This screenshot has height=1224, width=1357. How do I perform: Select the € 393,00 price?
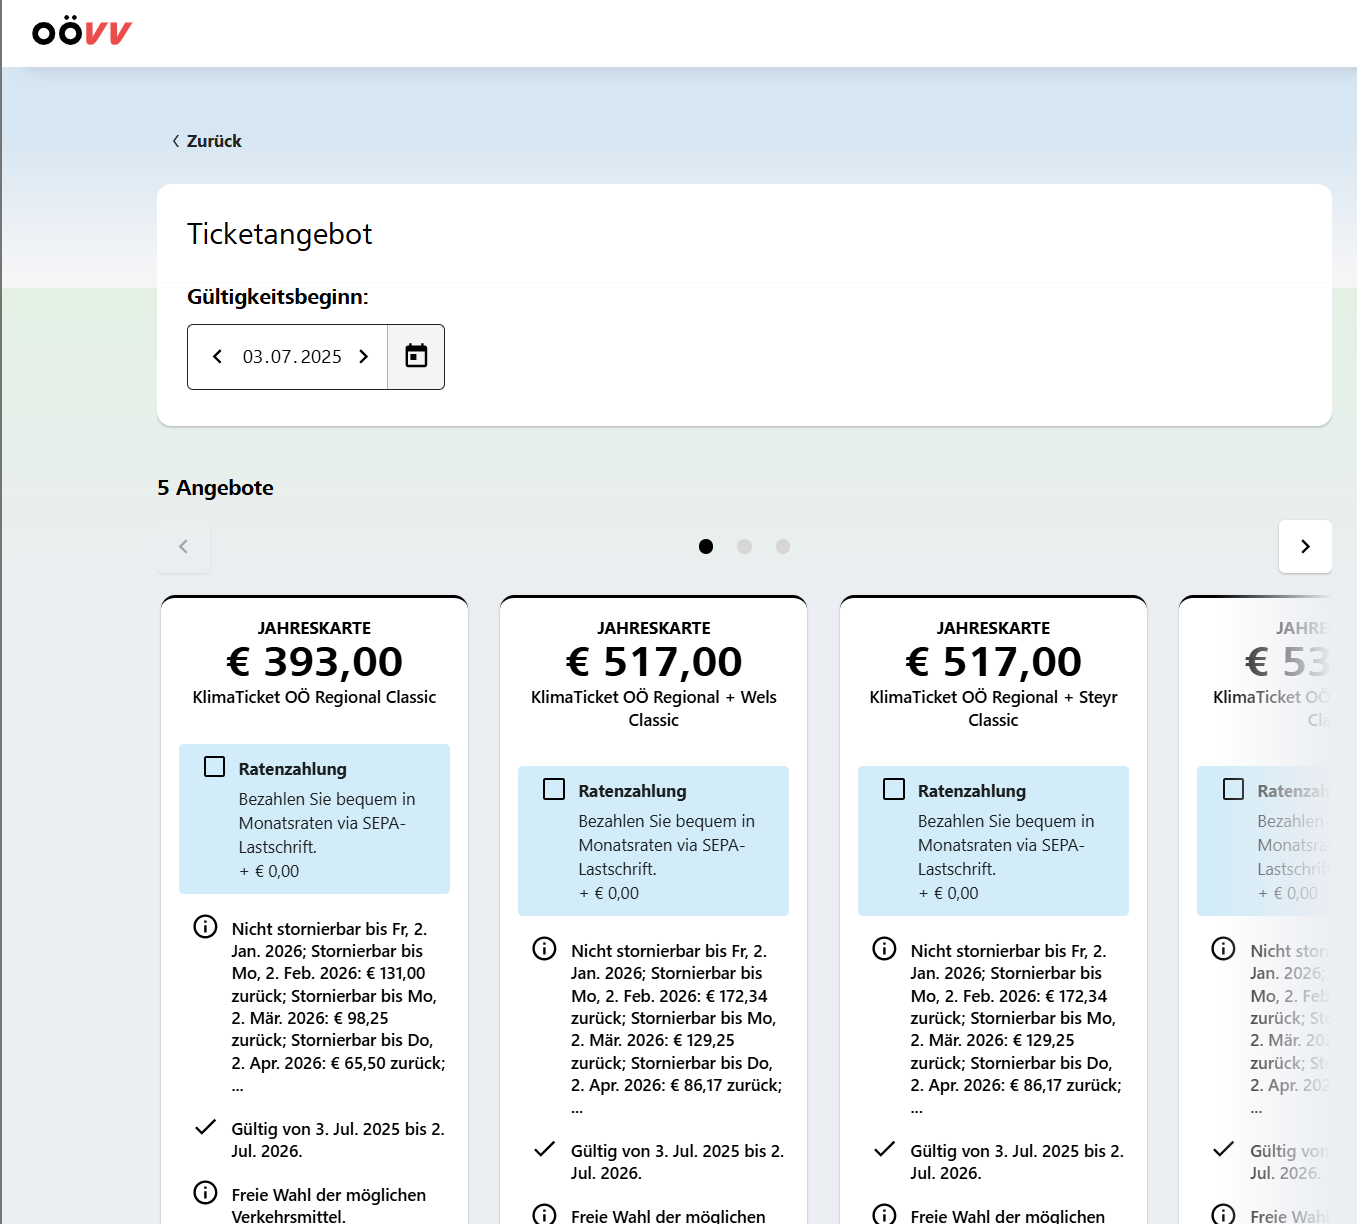click(314, 662)
